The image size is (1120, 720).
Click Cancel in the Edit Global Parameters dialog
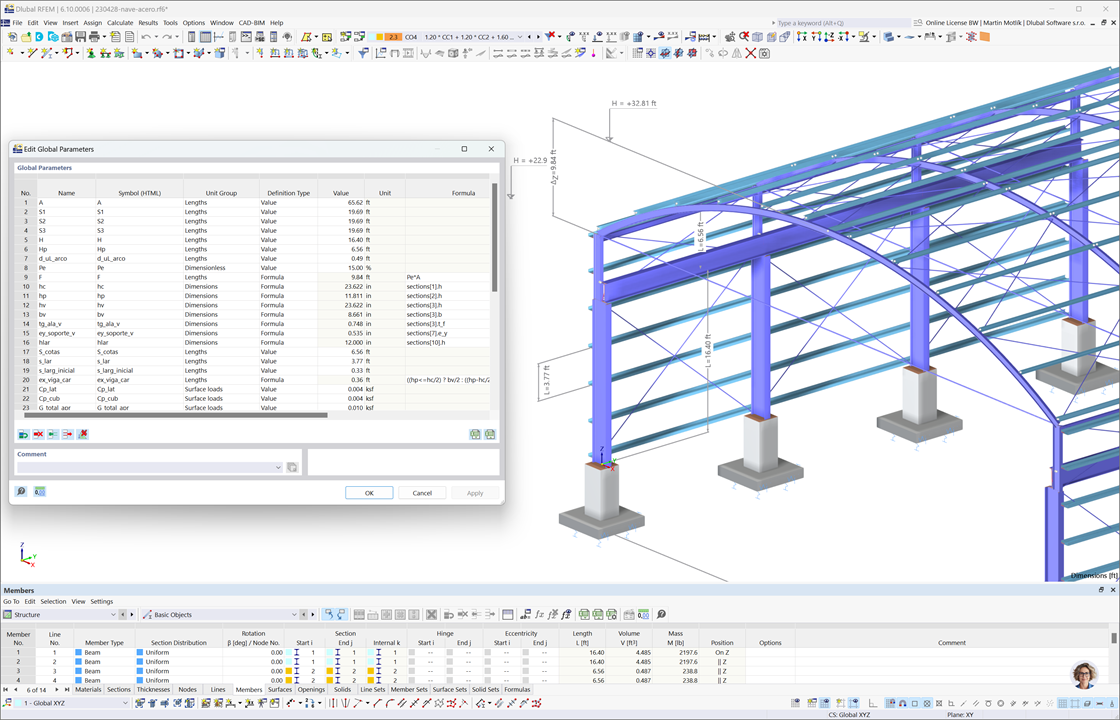(421, 492)
